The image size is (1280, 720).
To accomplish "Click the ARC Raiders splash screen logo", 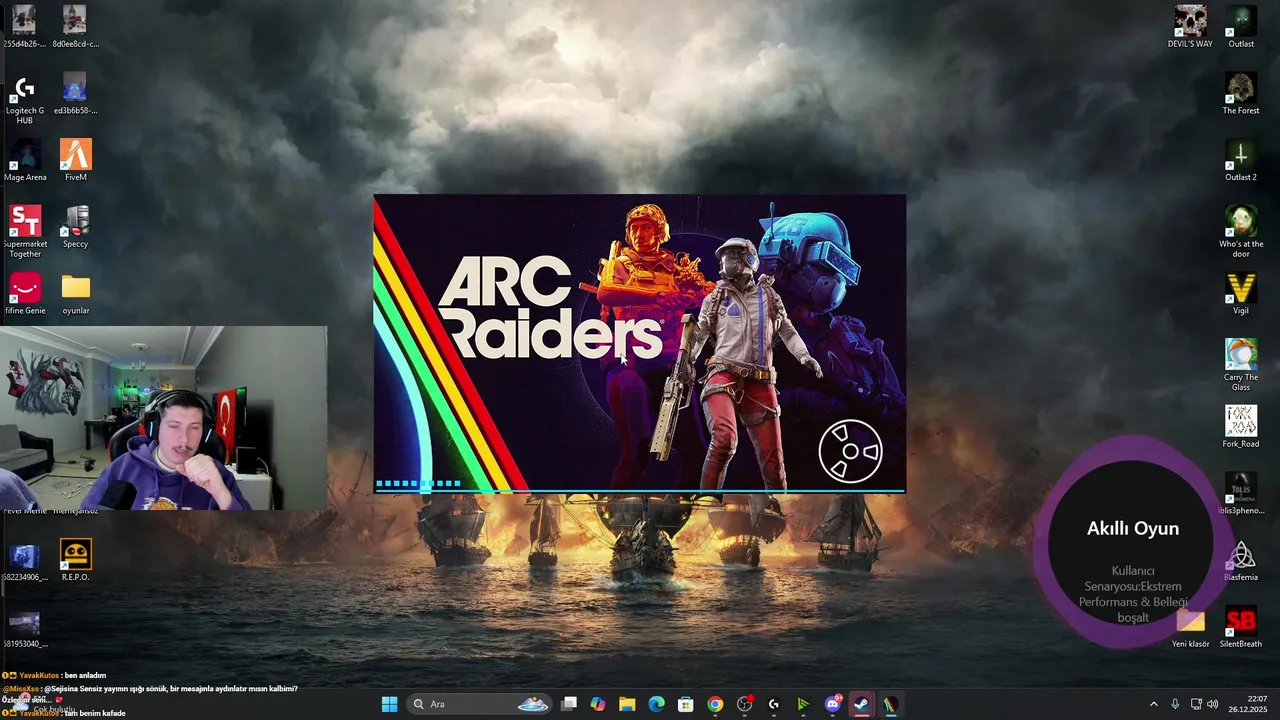I will pyautogui.click(x=550, y=307).
